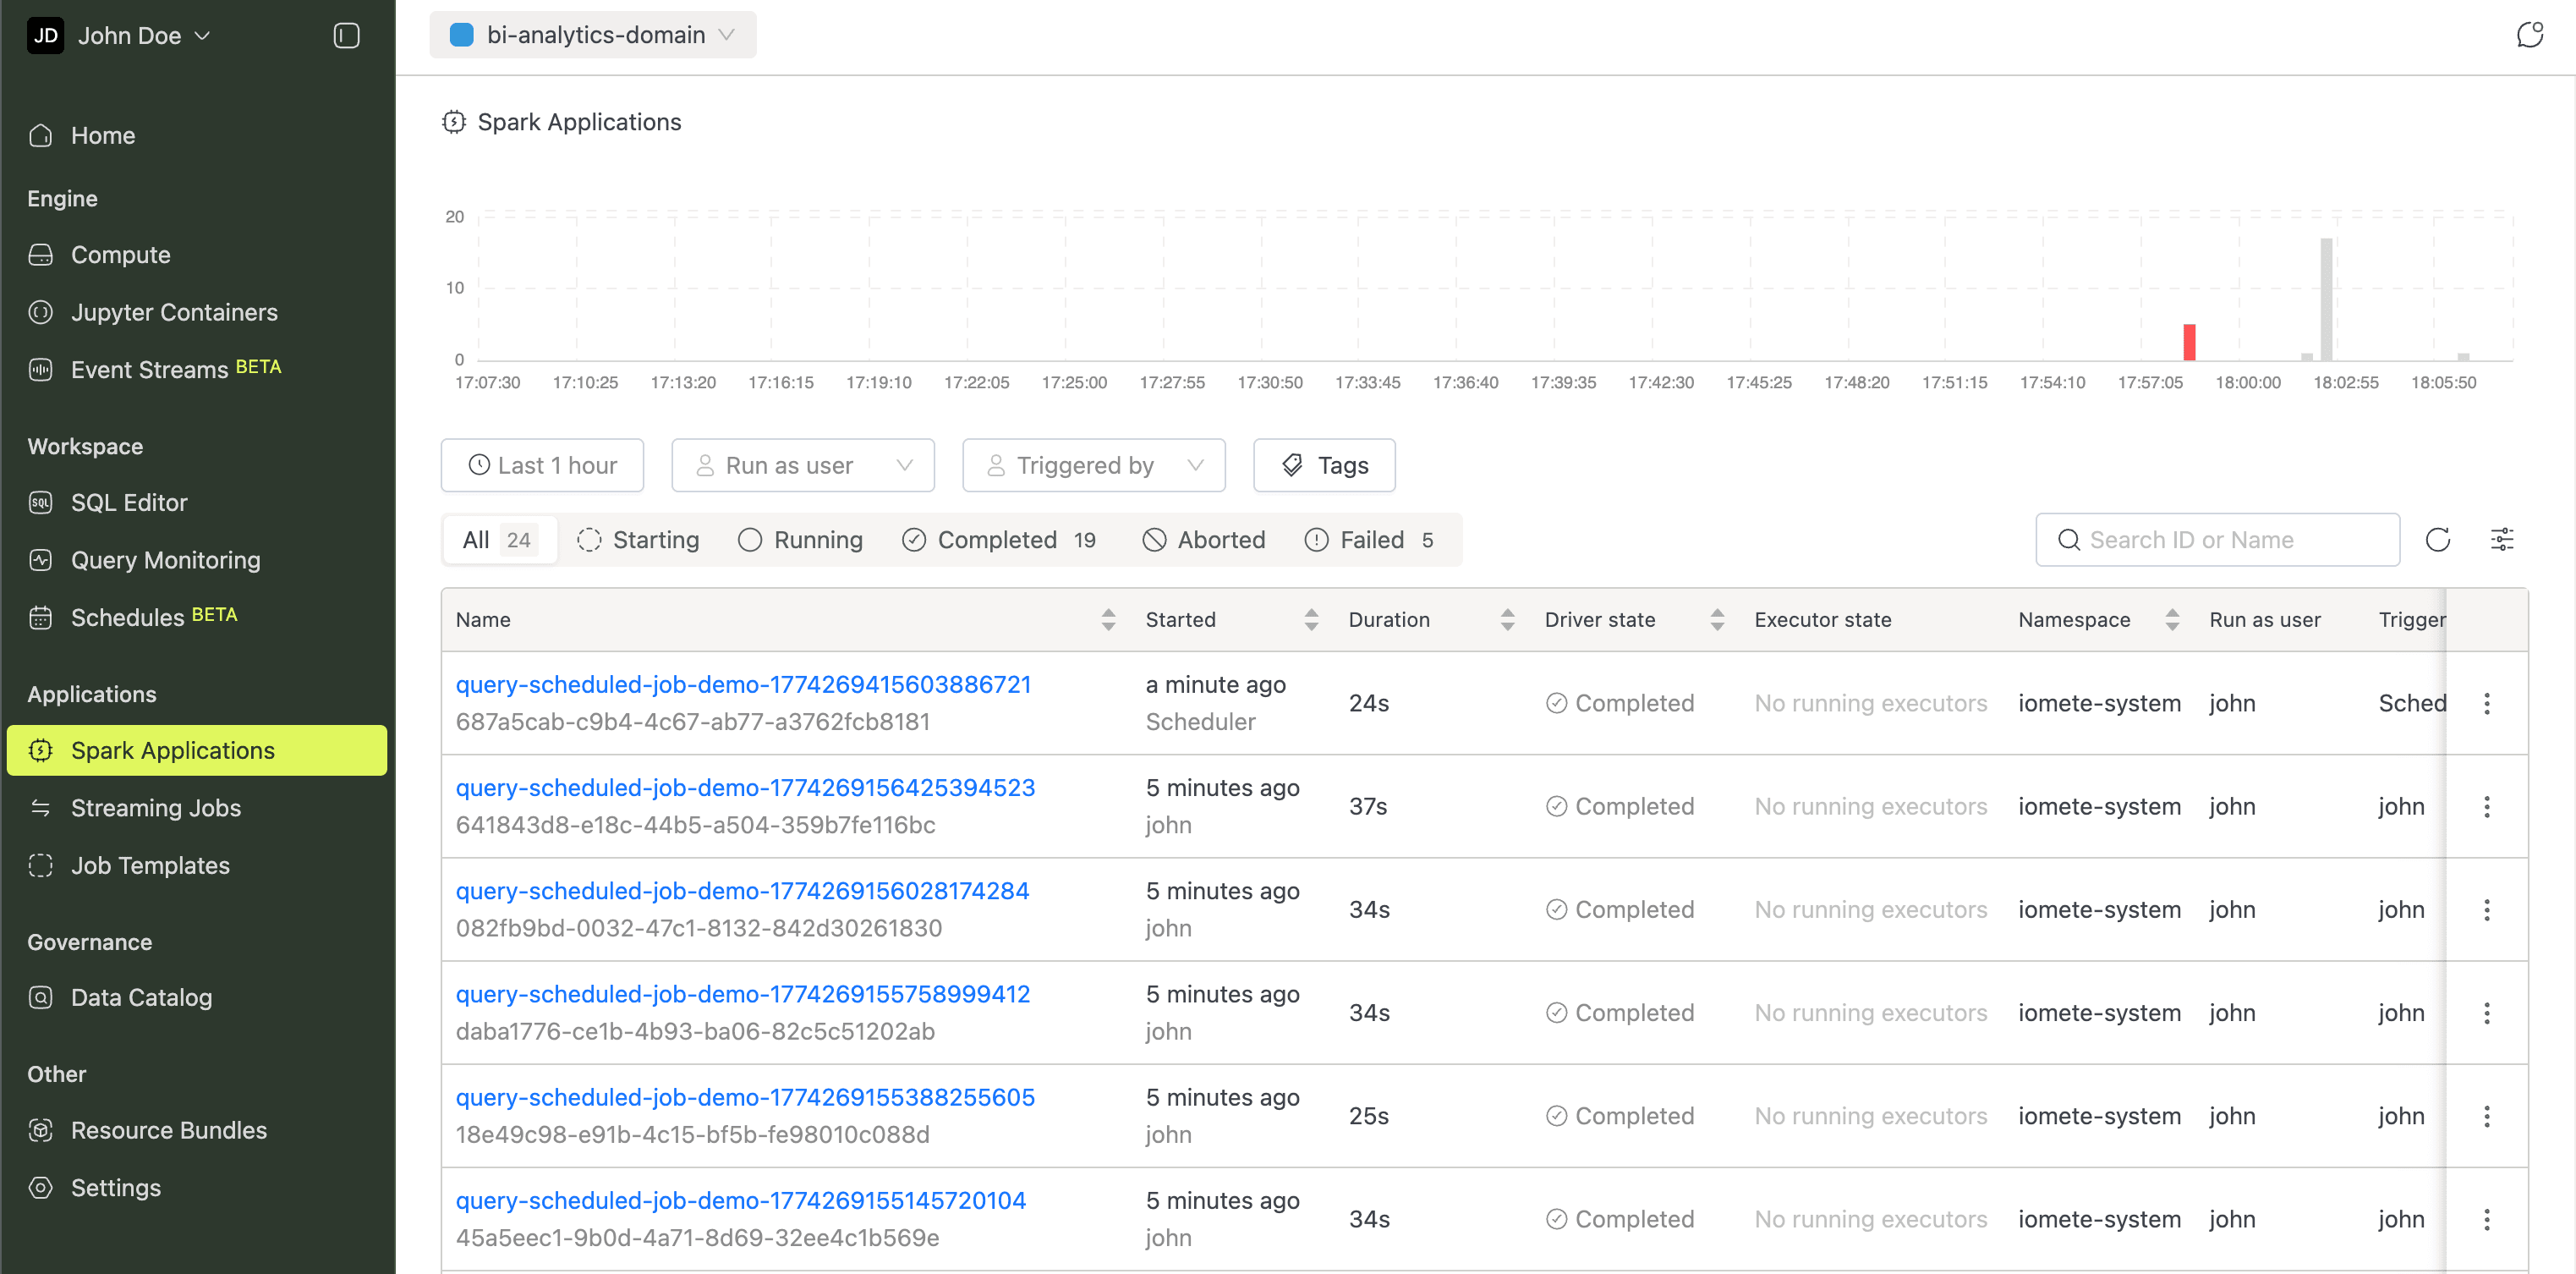Click the Jupyter Containers icon
The image size is (2576, 1274).
[40, 312]
